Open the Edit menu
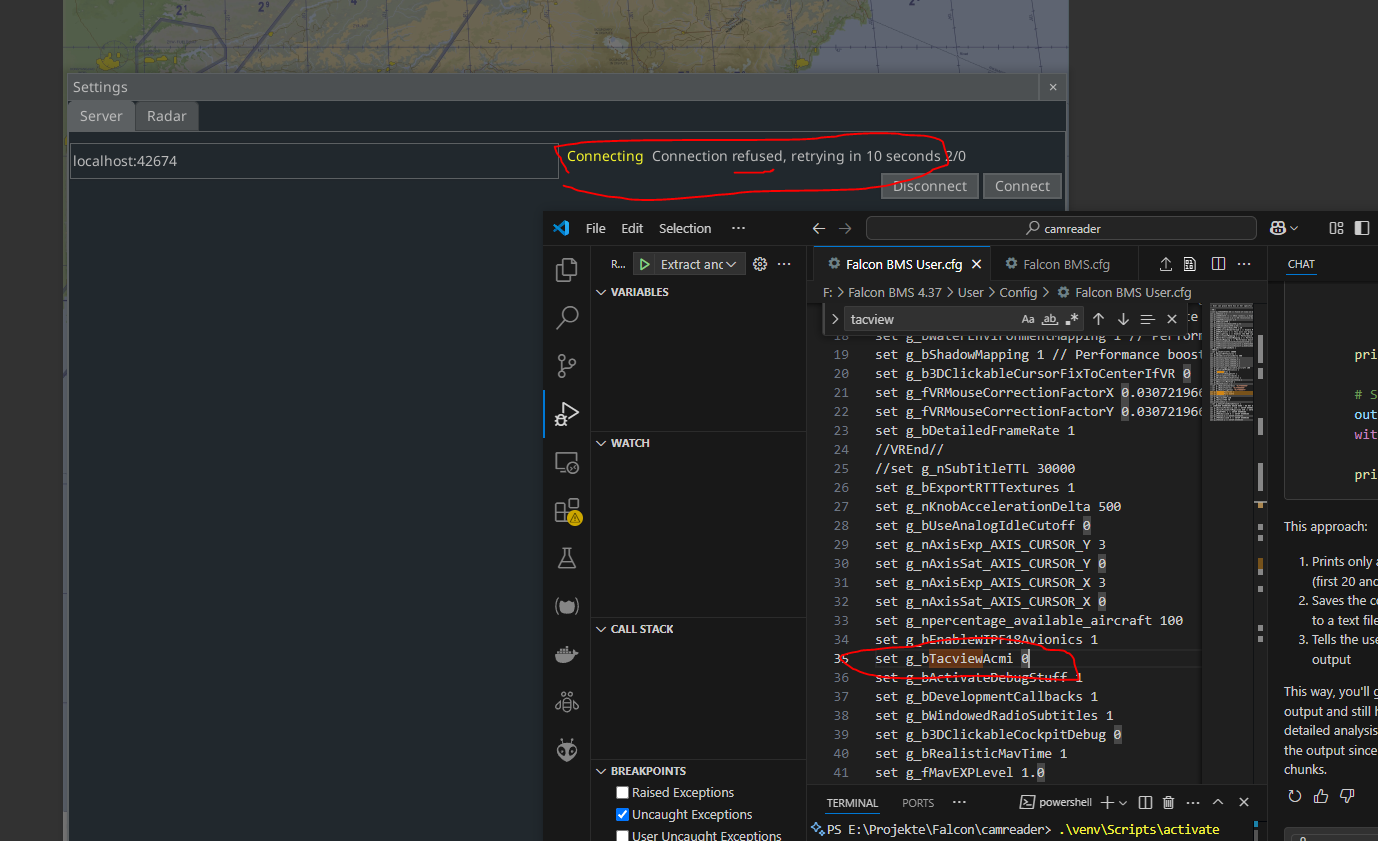 tap(632, 228)
